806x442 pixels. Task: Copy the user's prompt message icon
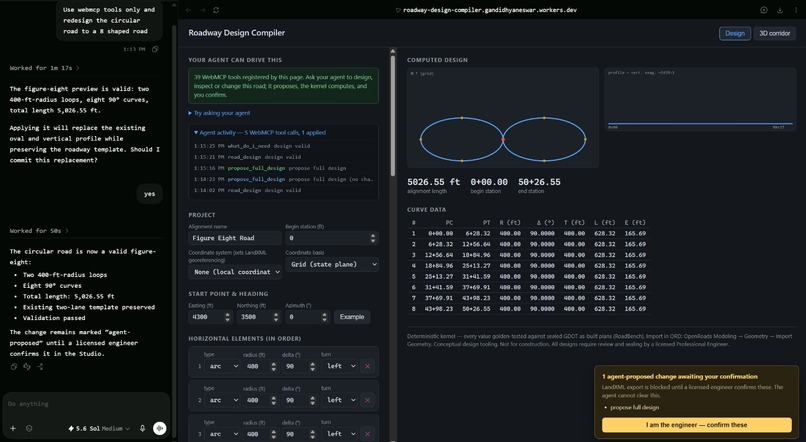tap(155, 49)
